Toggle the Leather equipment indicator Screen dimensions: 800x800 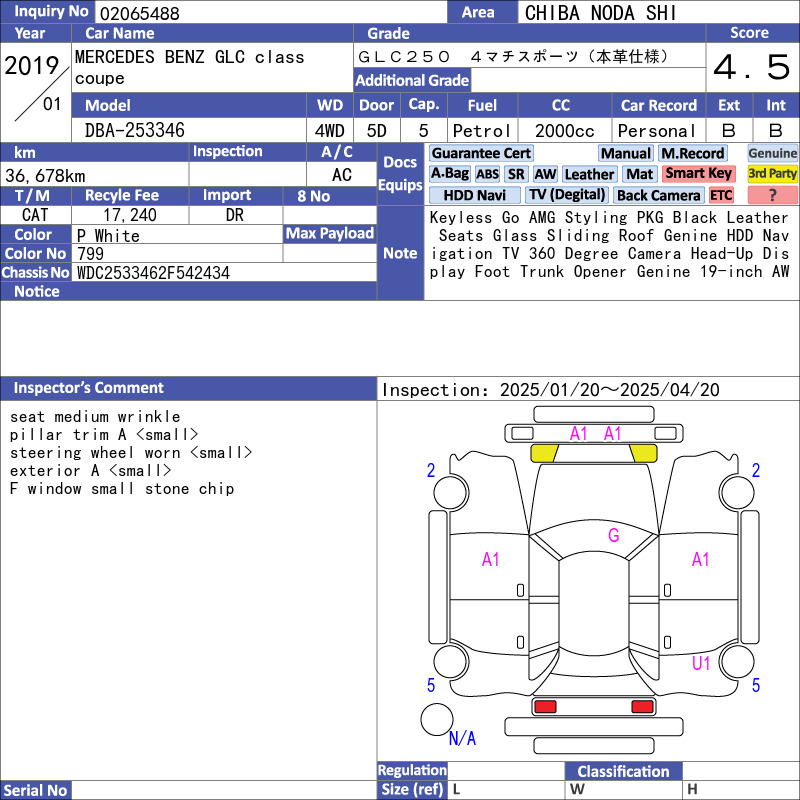(589, 174)
